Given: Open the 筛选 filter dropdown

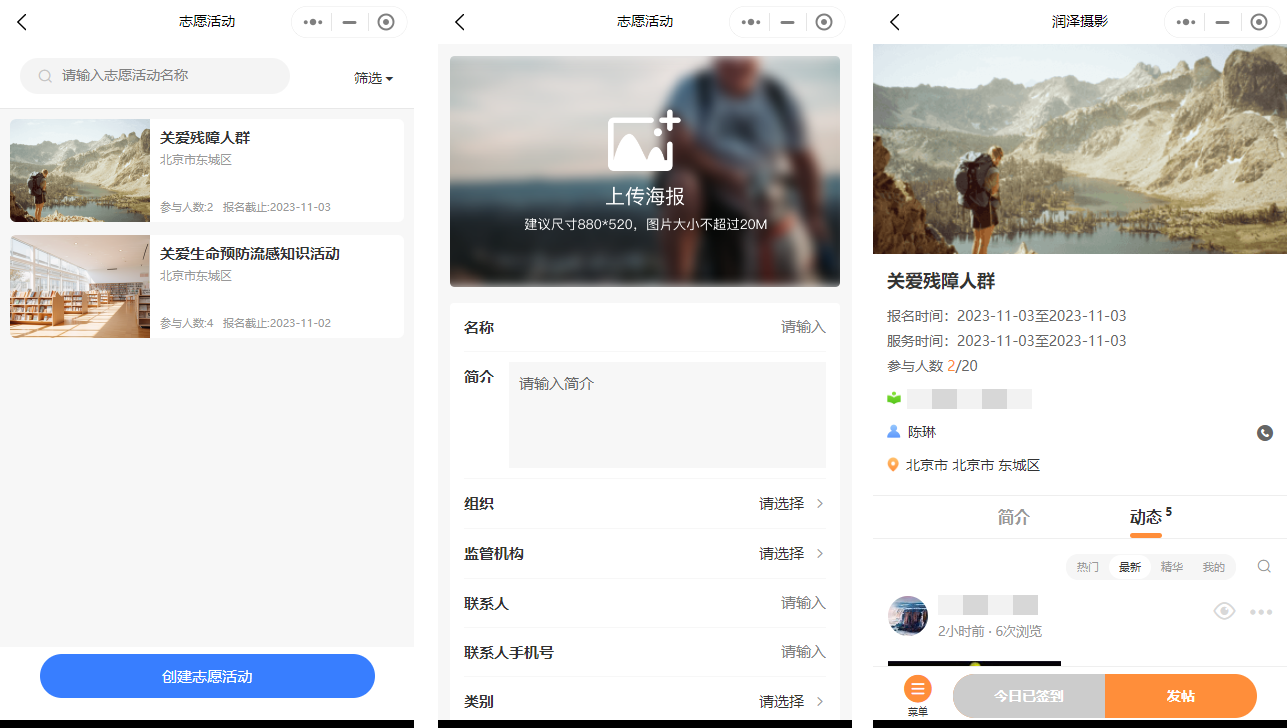Looking at the screenshot, I should tap(373, 78).
